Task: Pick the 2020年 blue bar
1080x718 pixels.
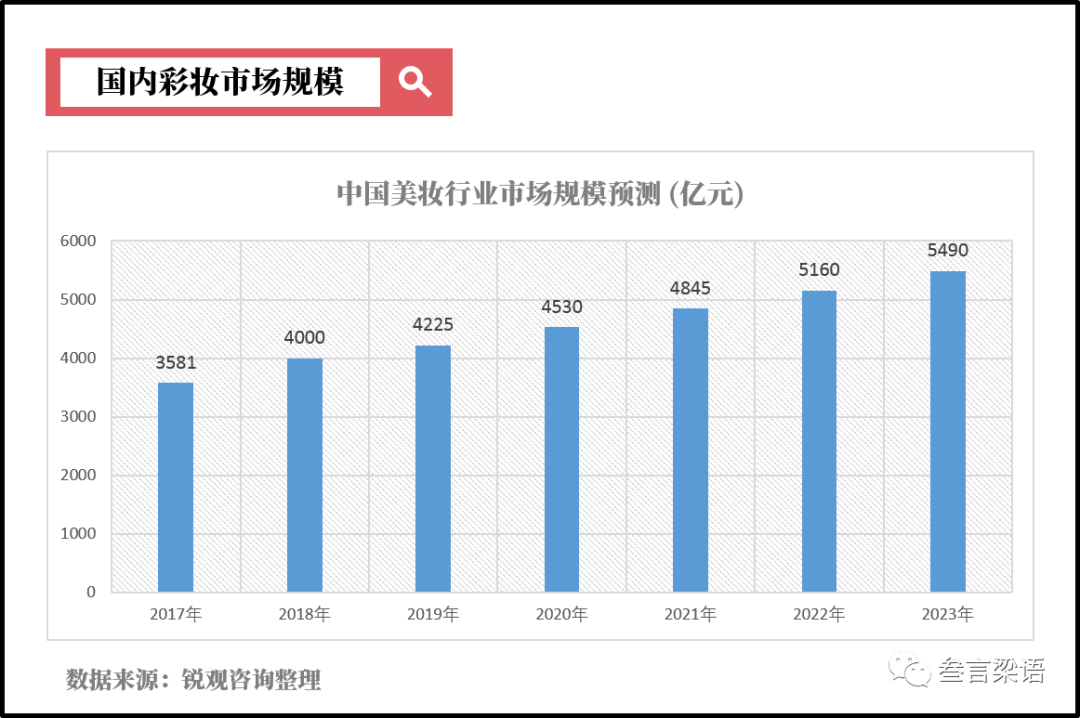Action: pyautogui.click(x=562, y=459)
